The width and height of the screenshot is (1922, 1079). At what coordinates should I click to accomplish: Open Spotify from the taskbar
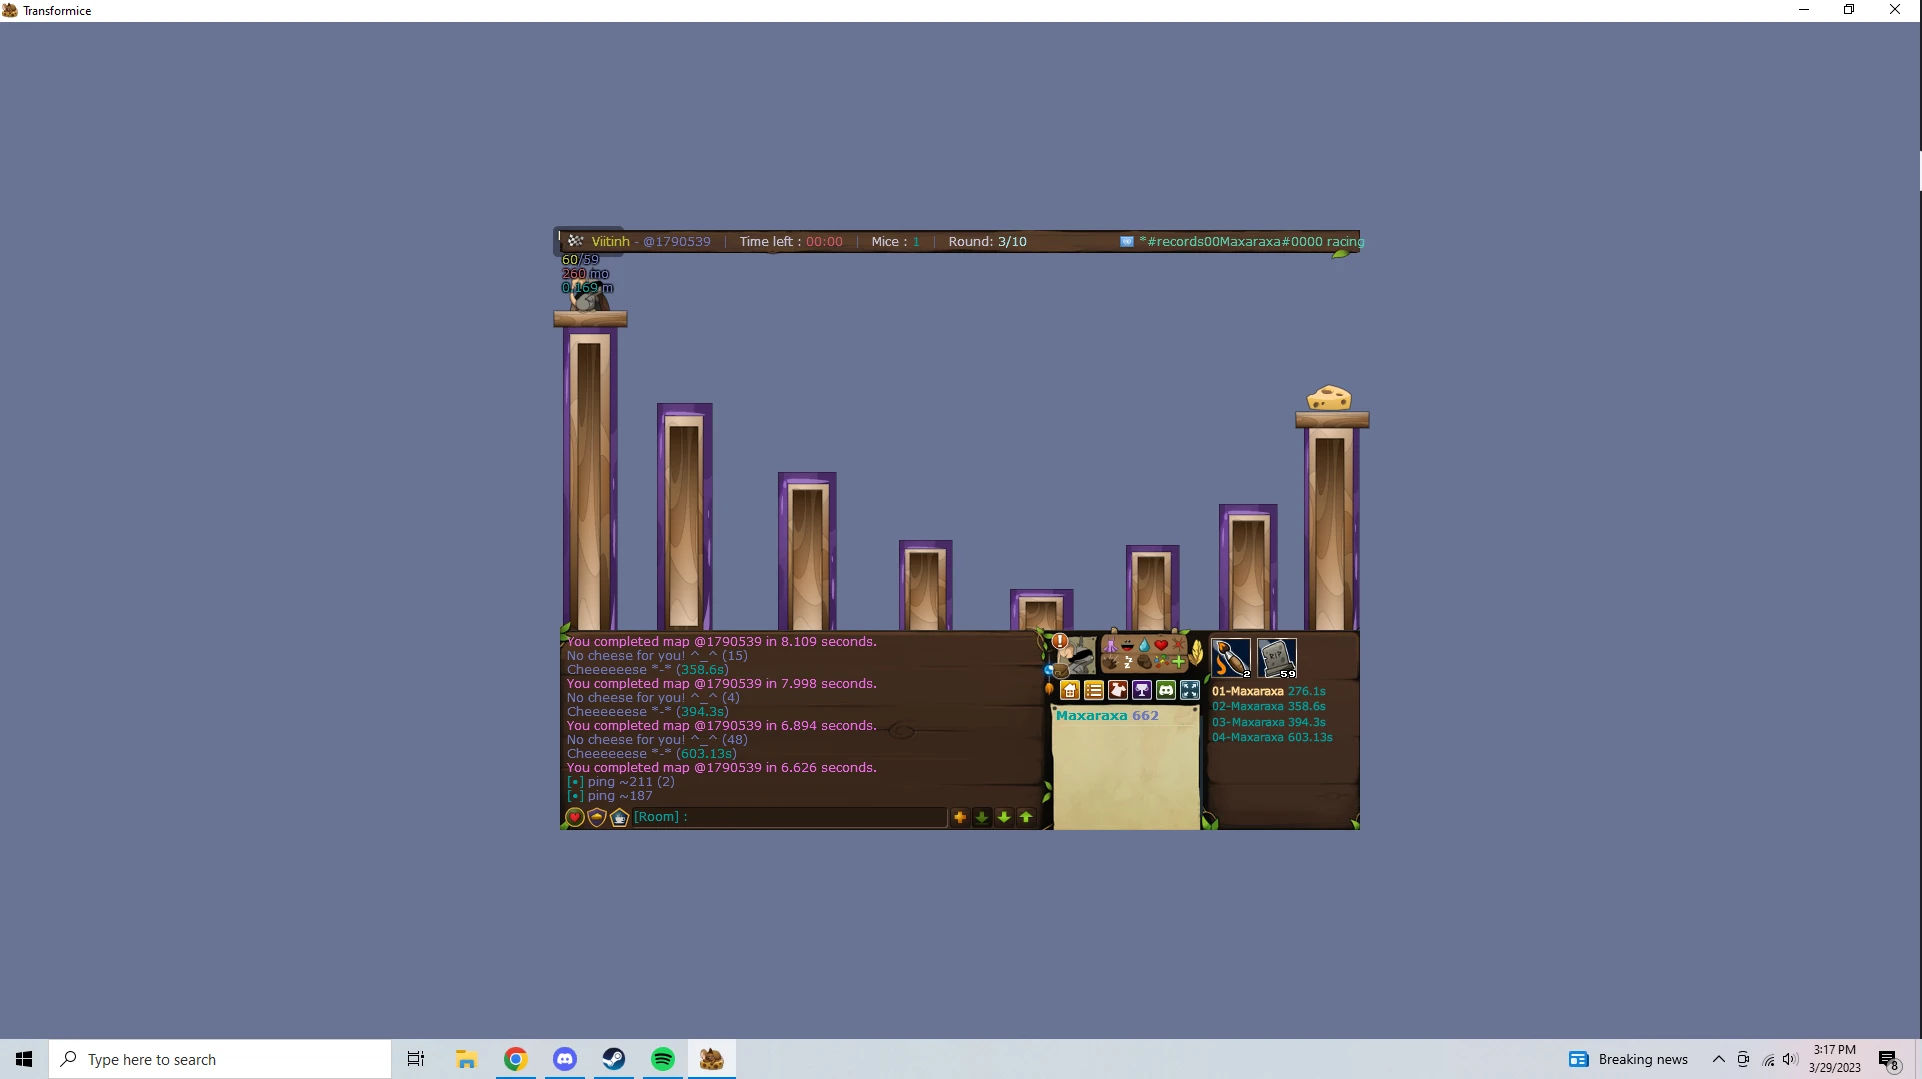point(662,1059)
